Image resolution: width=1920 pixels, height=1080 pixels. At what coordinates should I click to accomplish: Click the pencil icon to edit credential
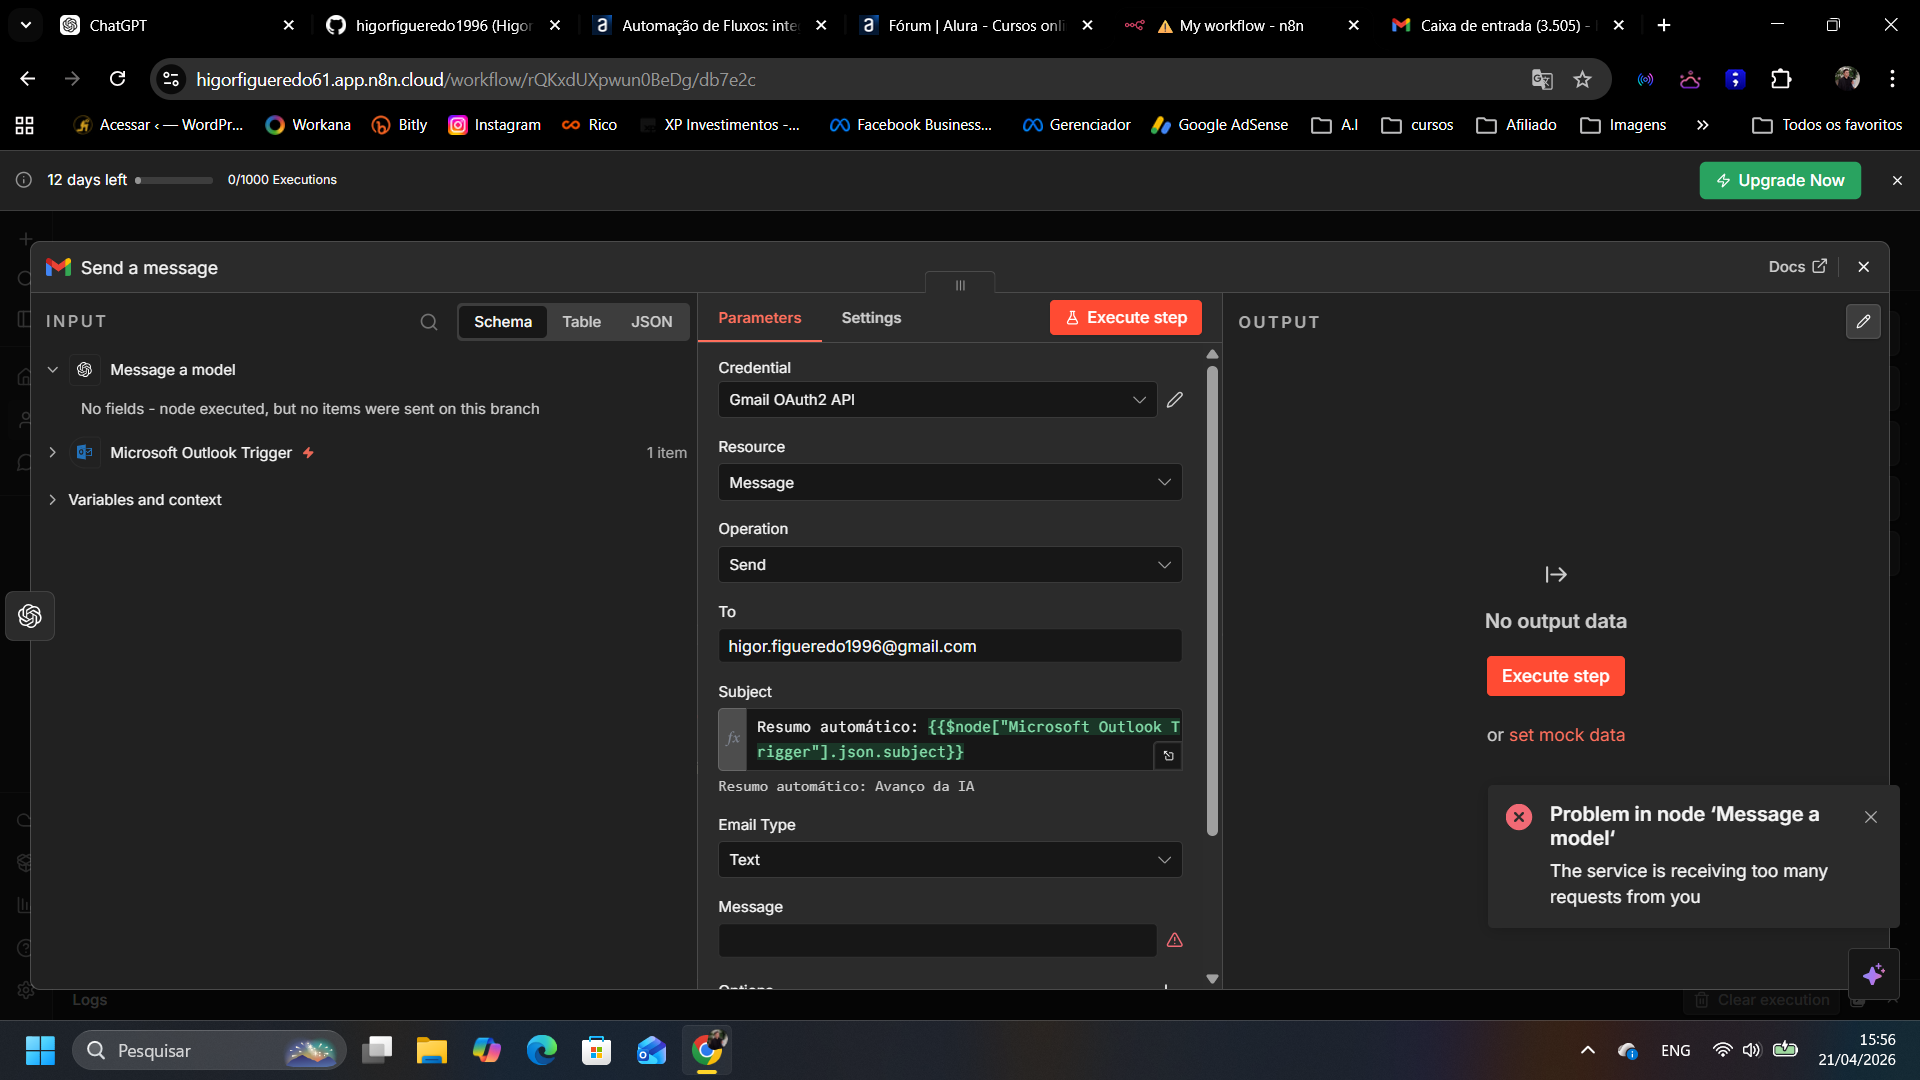coord(1175,400)
